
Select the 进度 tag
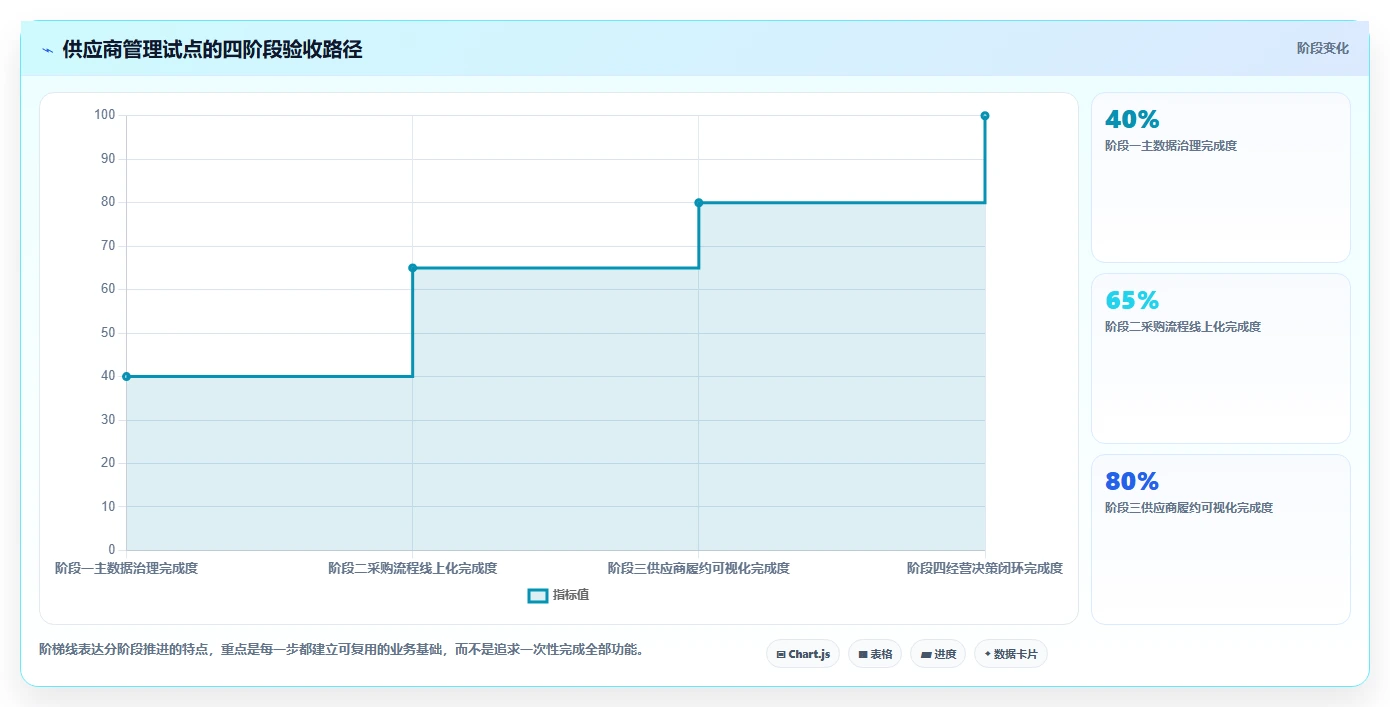coord(938,654)
